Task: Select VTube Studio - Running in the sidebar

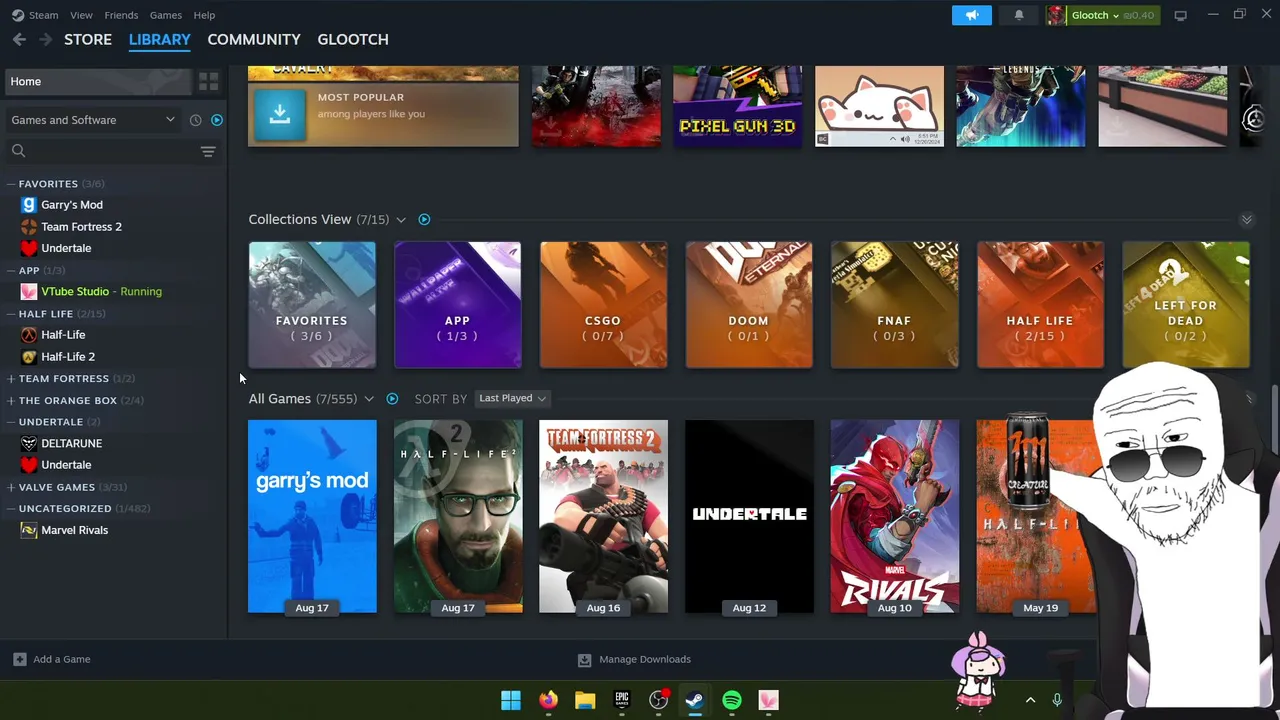Action: [91, 292]
